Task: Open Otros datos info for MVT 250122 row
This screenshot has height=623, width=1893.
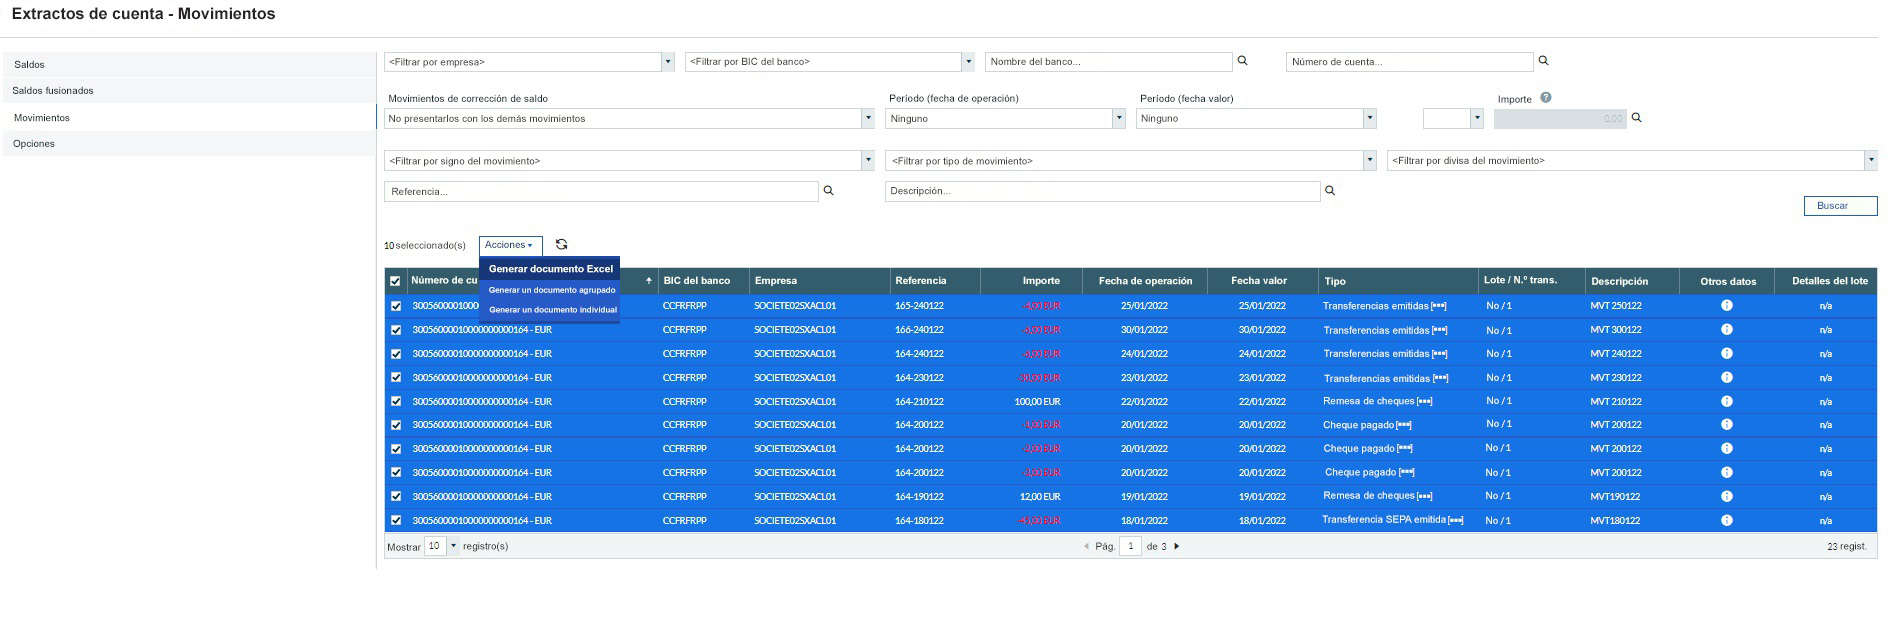Action: [x=1726, y=306]
